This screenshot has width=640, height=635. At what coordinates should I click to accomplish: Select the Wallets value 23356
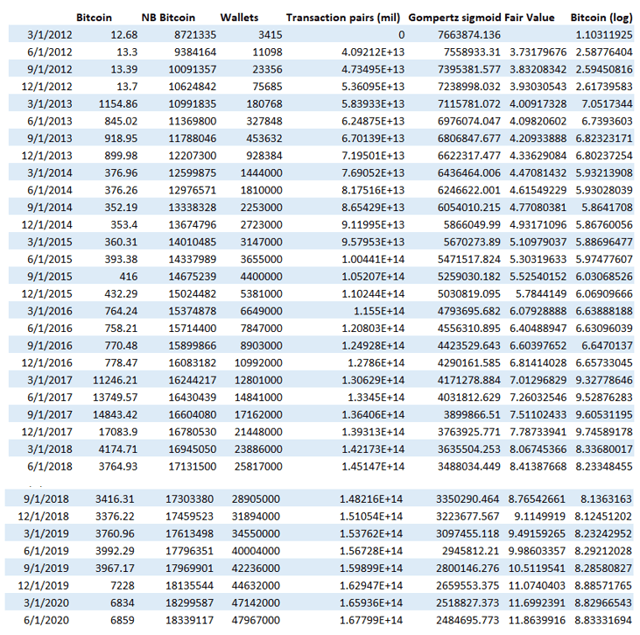[x=267, y=69]
